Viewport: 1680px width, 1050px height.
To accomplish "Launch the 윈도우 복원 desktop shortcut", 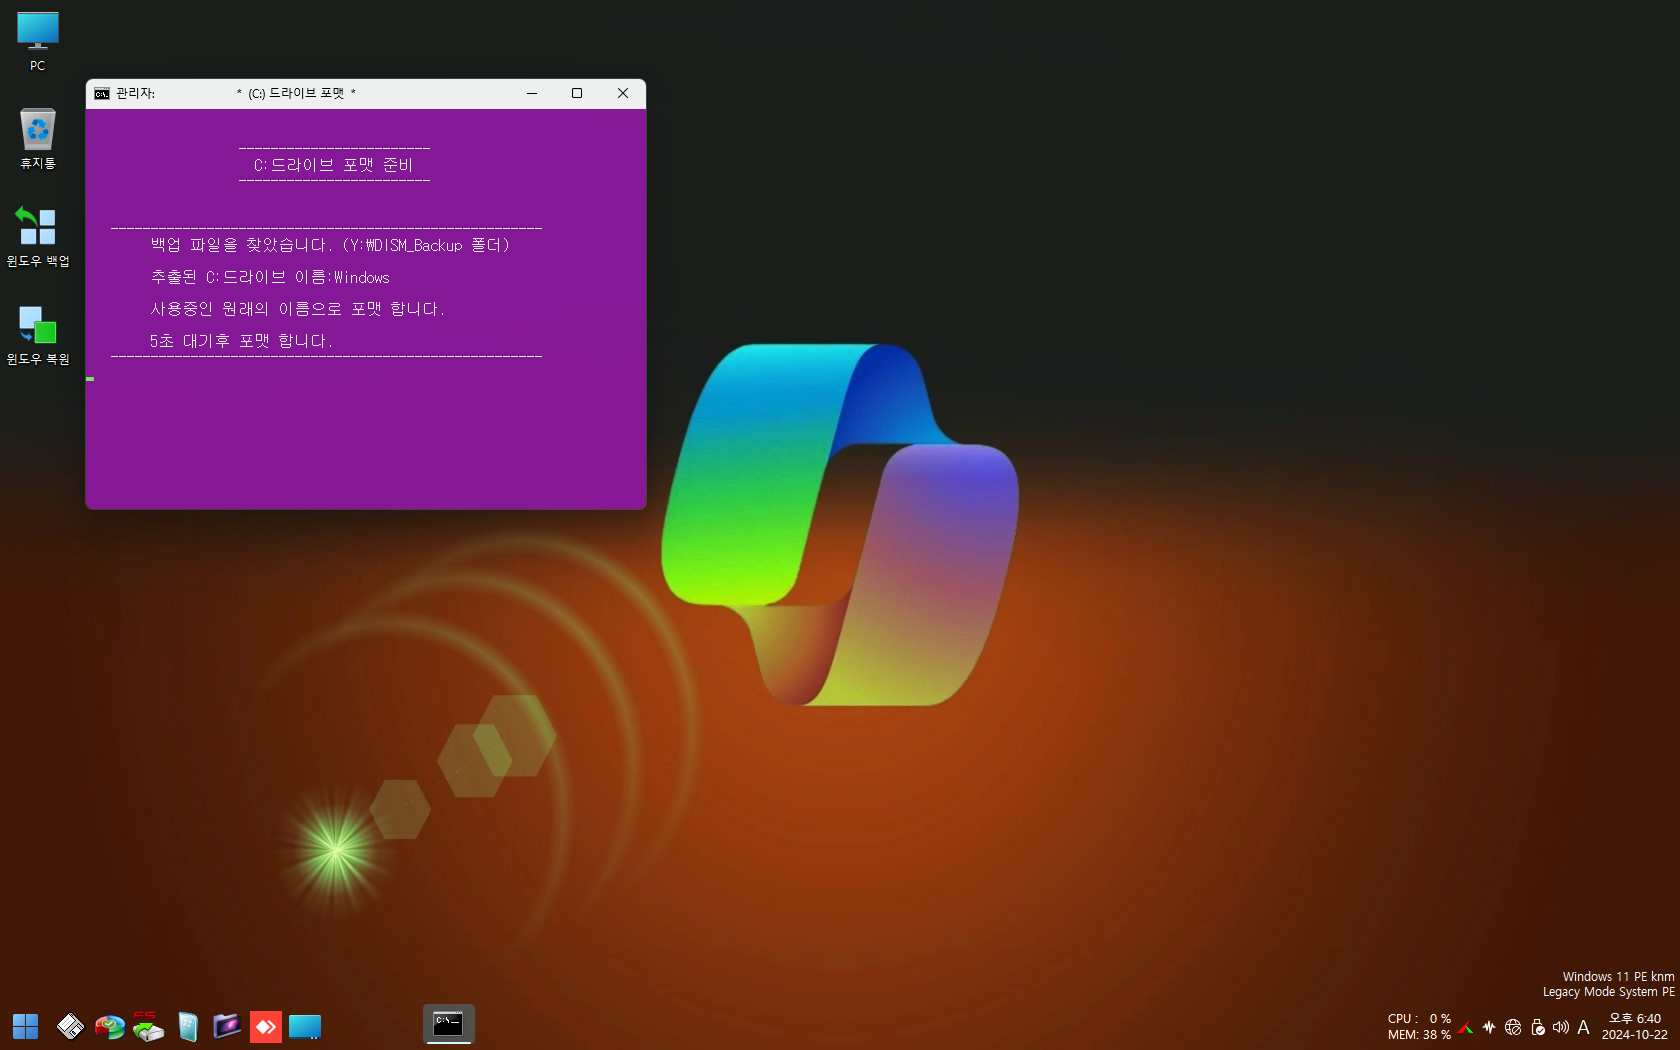I will (x=38, y=335).
